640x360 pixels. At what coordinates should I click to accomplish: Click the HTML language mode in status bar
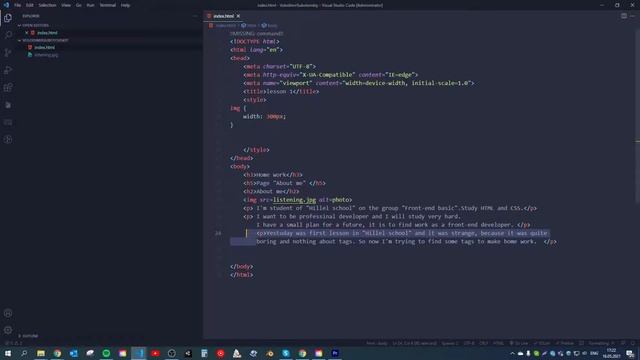pyautogui.click(x=498, y=343)
